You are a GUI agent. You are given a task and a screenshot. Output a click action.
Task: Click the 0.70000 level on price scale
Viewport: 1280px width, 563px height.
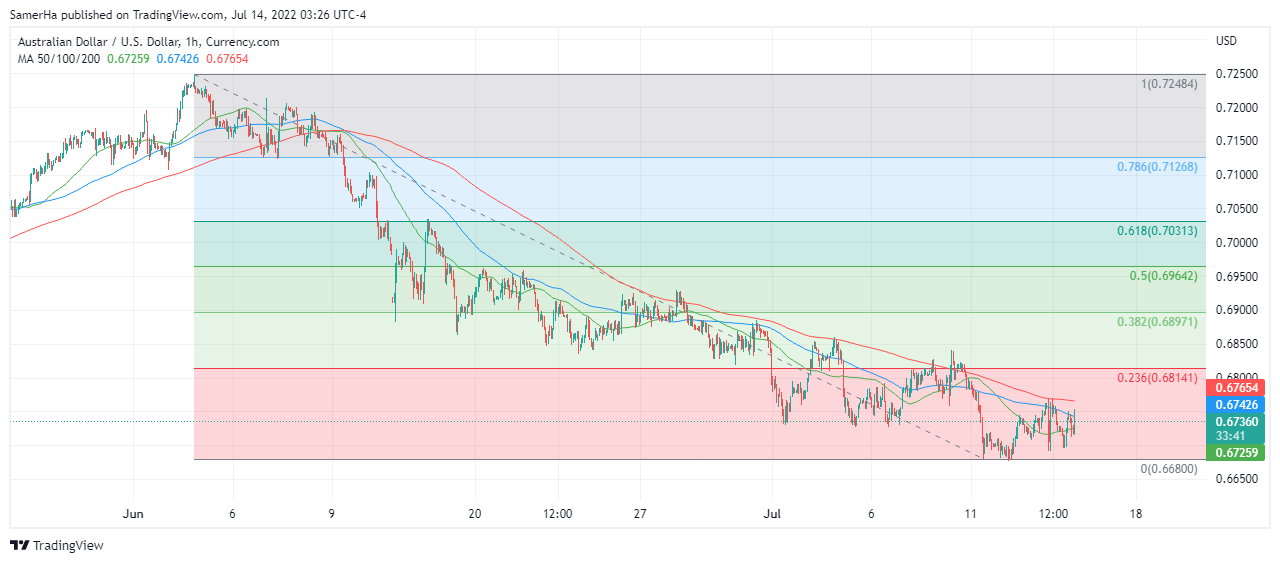click(x=1236, y=242)
